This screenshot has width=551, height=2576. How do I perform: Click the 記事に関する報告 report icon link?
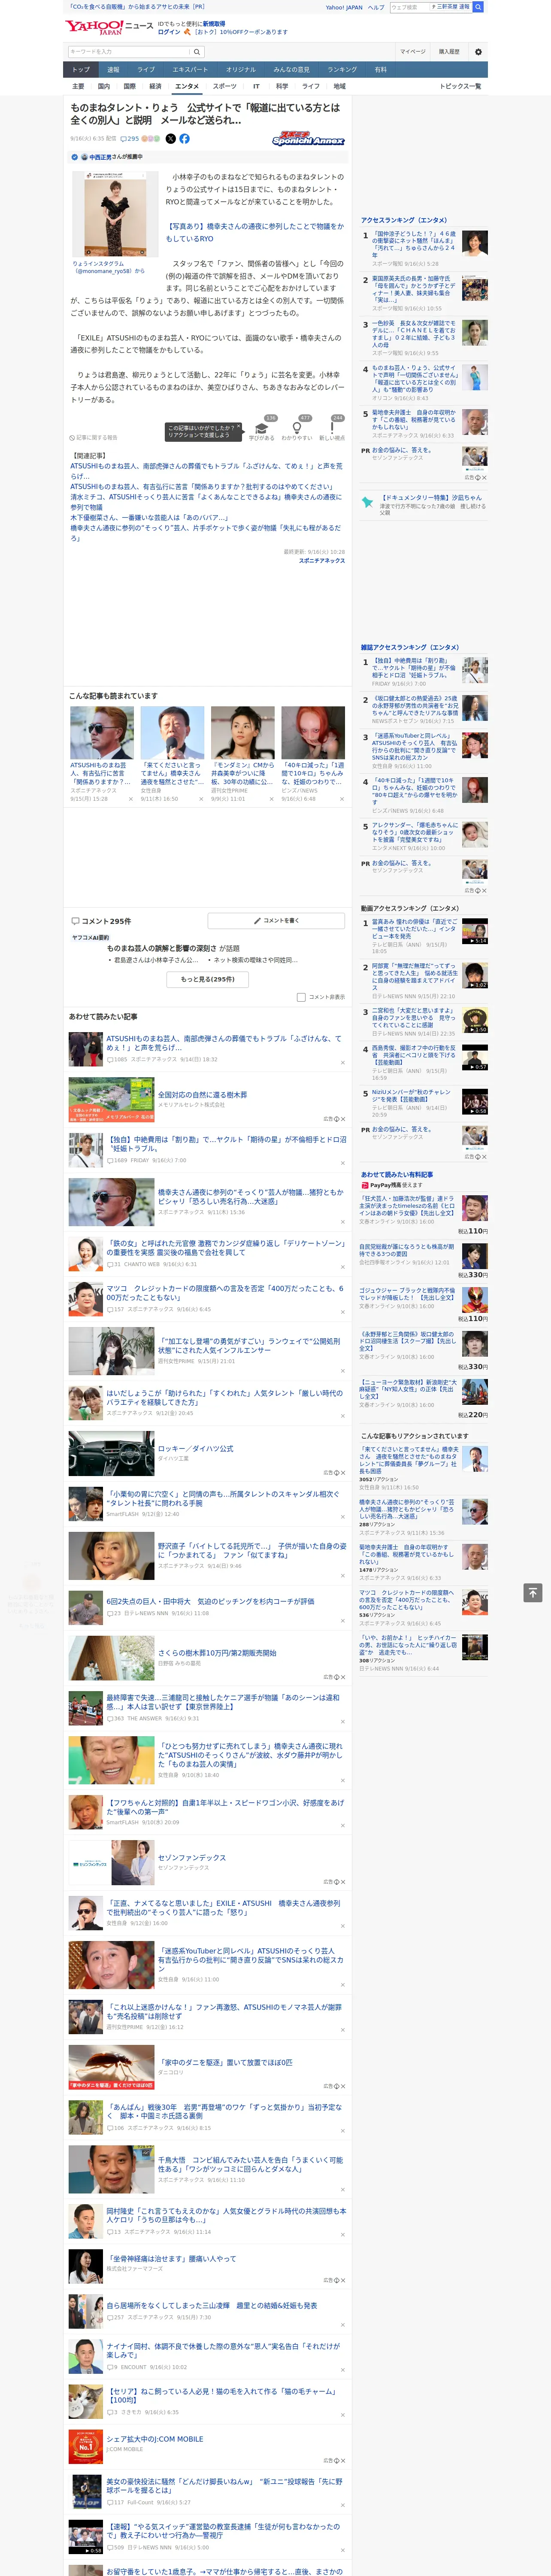[94, 438]
